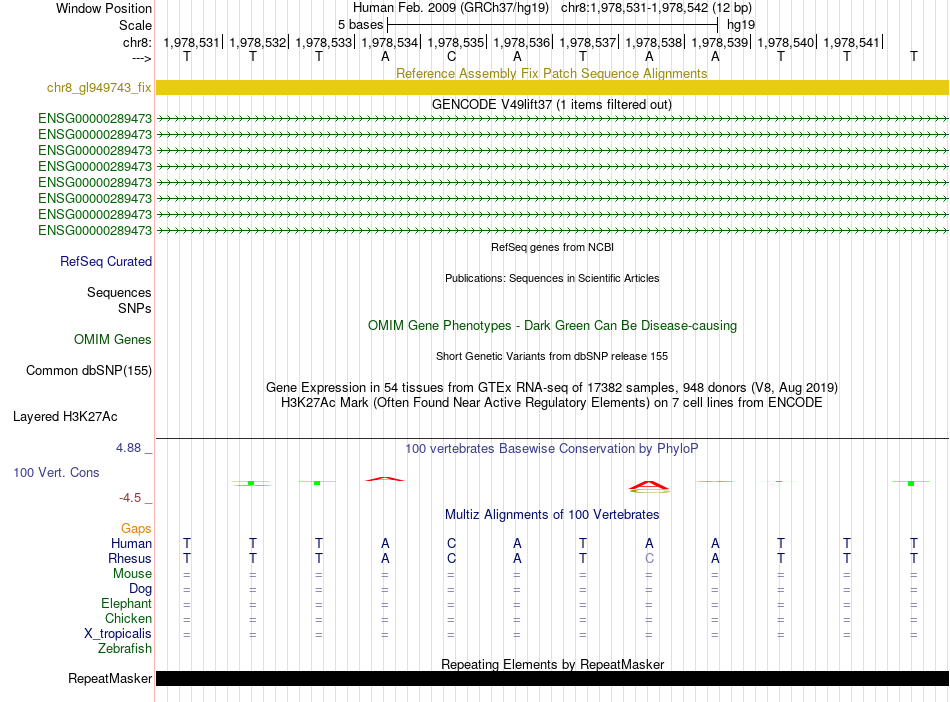Click Short Genetic Variants from dbSNP title
The height and width of the screenshot is (702, 950).
tap(551, 356)
